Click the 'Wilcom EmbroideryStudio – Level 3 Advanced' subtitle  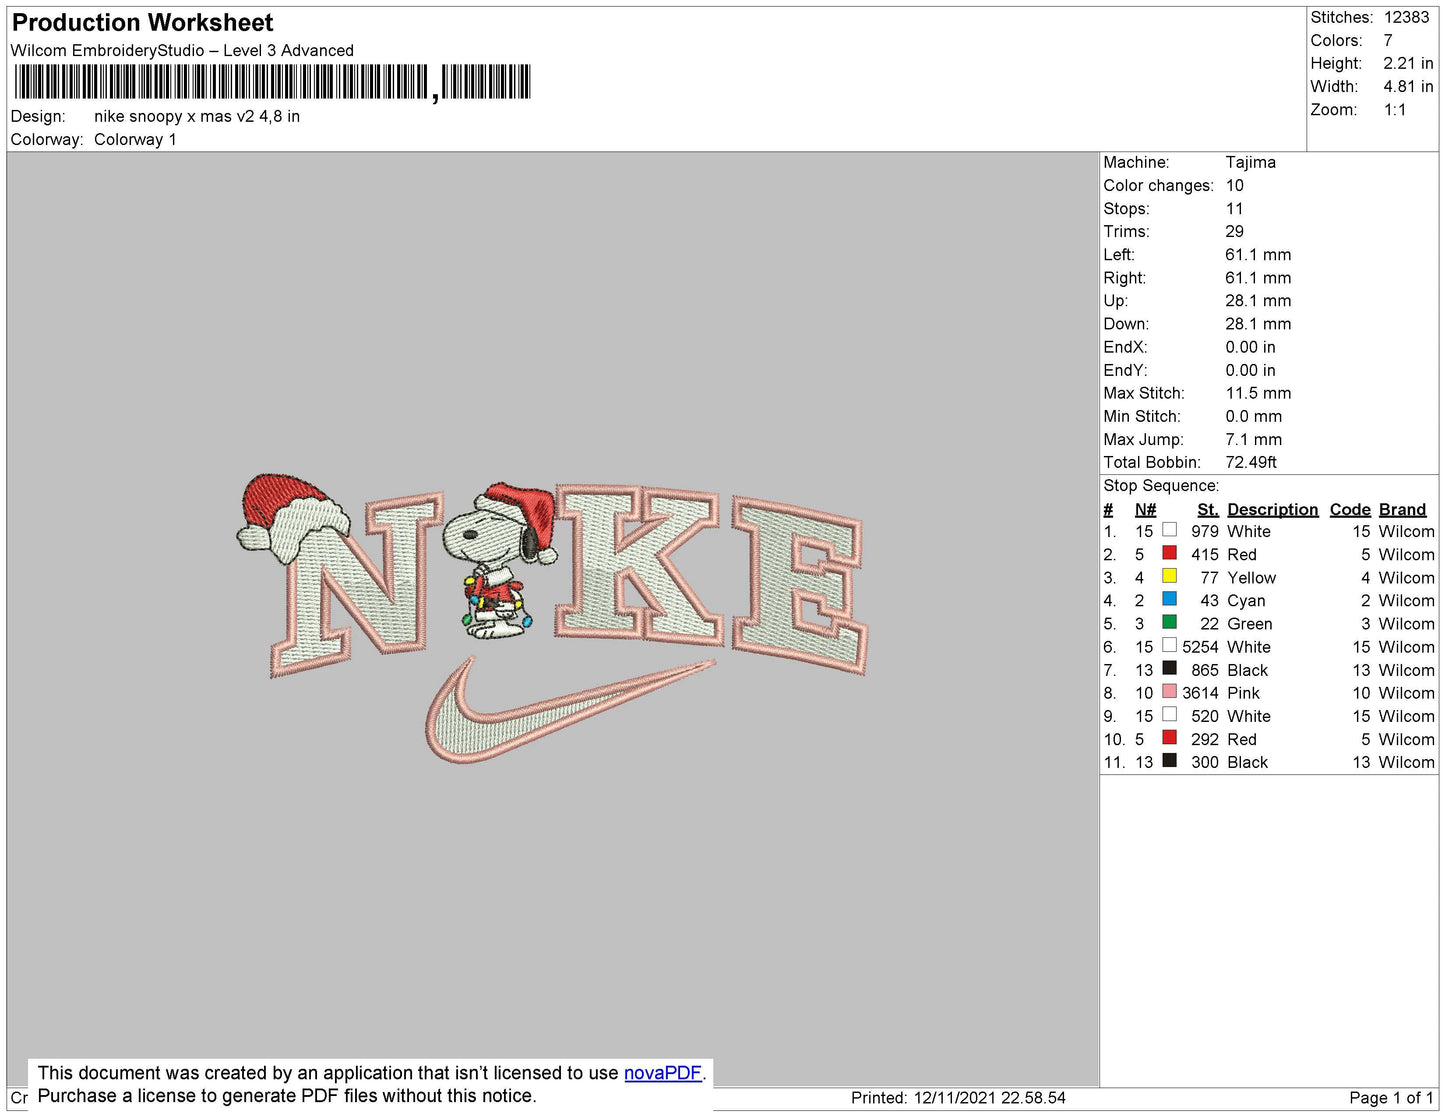tap(182, 50)
